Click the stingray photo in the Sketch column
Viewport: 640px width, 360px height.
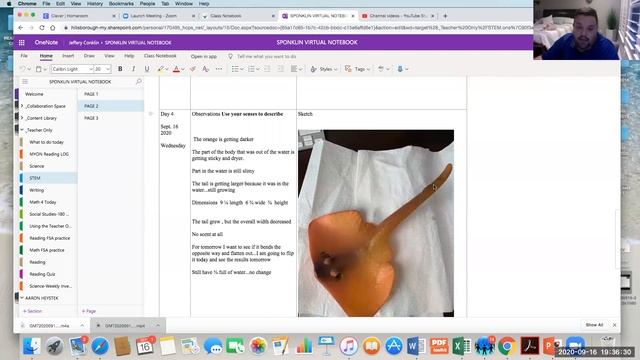376,223
